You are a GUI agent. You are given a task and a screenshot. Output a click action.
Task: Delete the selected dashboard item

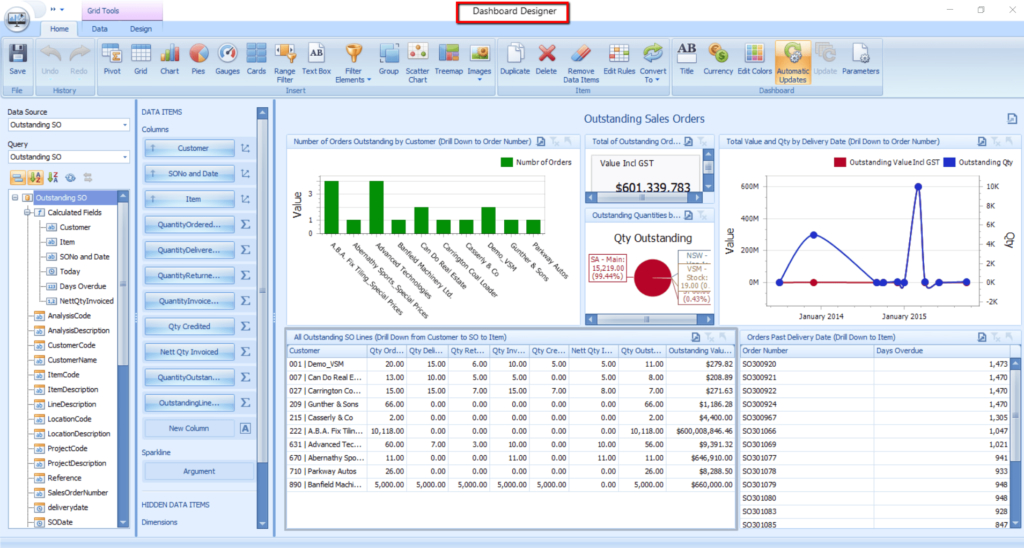click(546, 58)
